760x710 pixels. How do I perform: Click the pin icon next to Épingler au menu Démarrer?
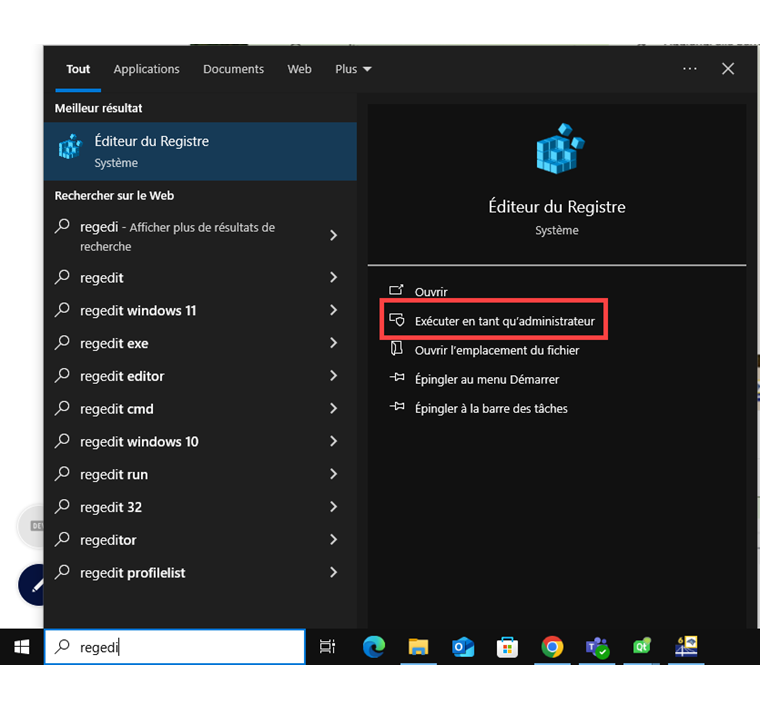pos(397,377)
